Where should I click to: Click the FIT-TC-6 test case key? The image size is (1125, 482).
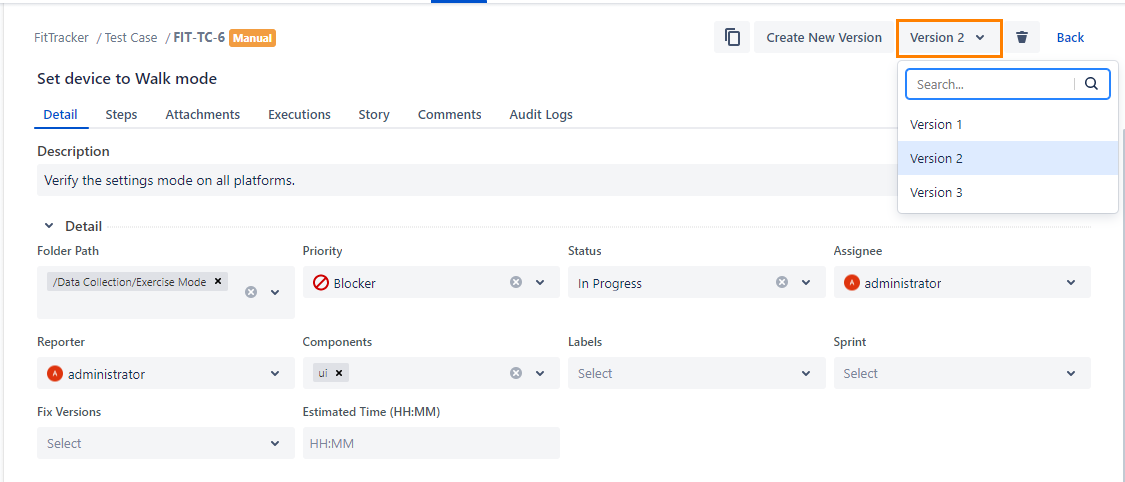199,37
